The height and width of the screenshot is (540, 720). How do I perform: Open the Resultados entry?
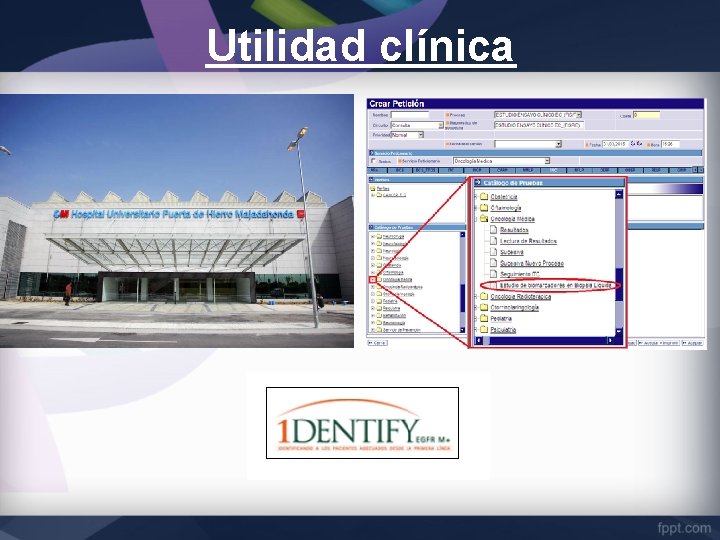[514, 230]
